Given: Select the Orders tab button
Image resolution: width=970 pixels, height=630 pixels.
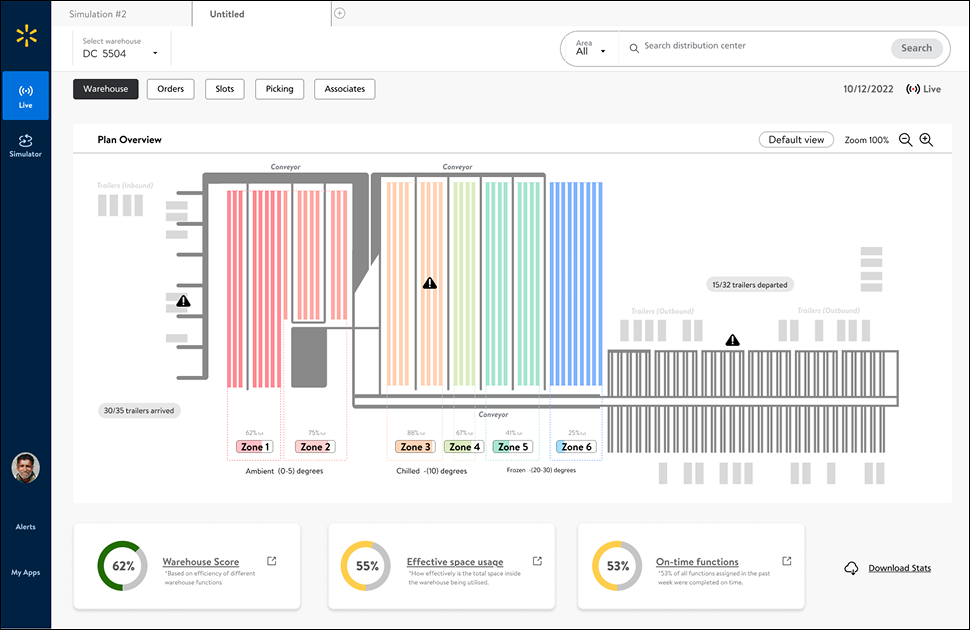Looking at the screenshot, I should (x=170, y=89).
